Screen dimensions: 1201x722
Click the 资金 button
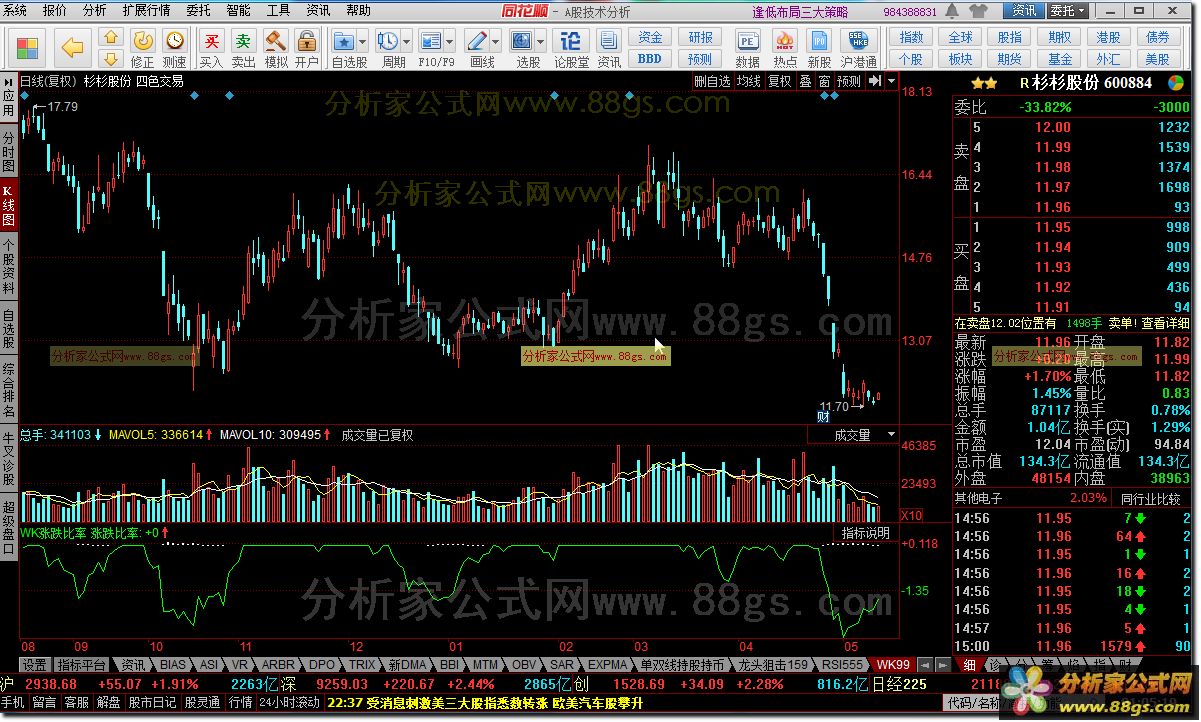[x=650, y=37]
